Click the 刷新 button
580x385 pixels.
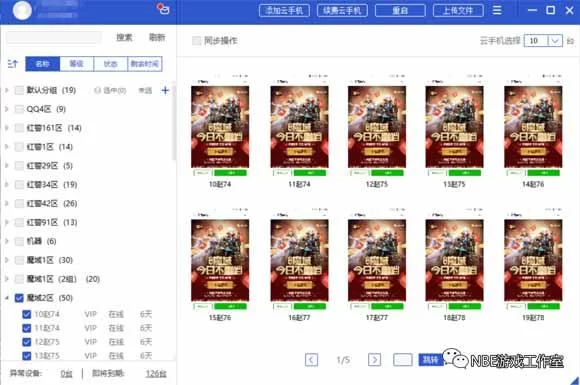tap(157, 37)
